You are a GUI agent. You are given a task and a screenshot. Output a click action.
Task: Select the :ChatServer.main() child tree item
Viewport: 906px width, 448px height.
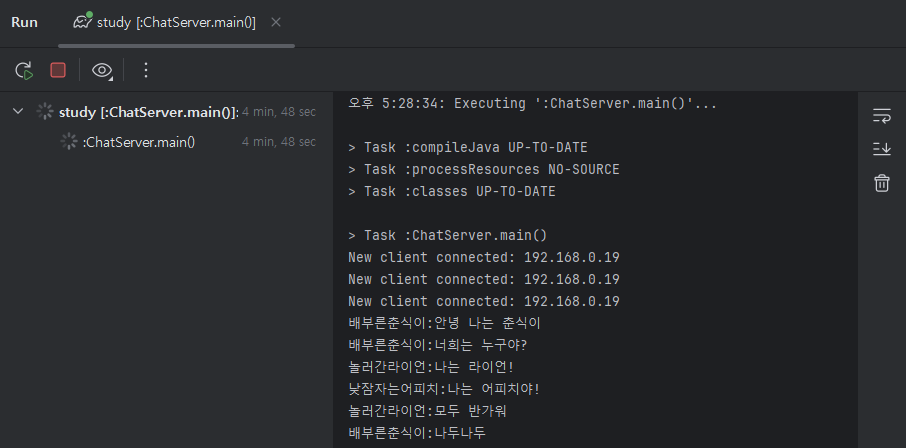pos(139,142)
